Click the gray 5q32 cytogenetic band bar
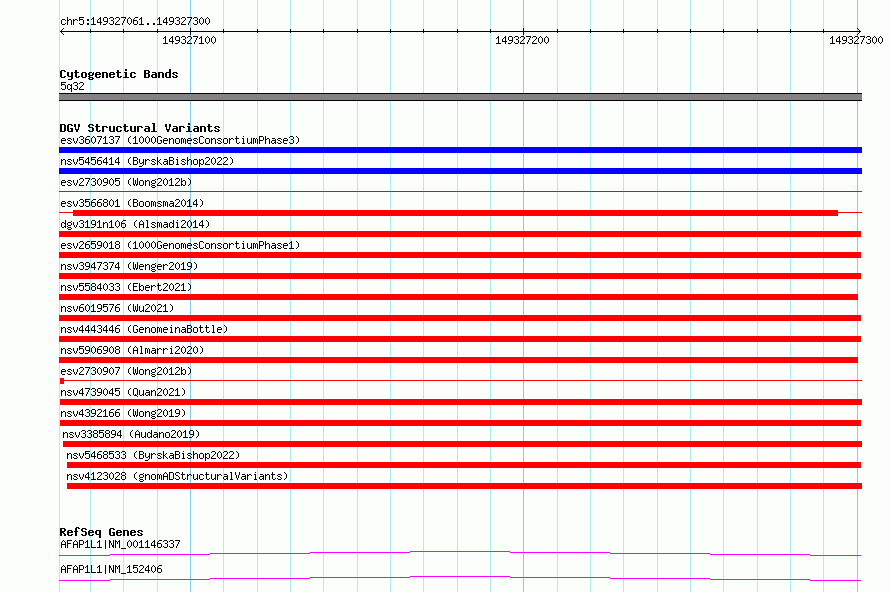Image resolution: width=890 pixels, height=592 pixels. [x=460, y=97]
